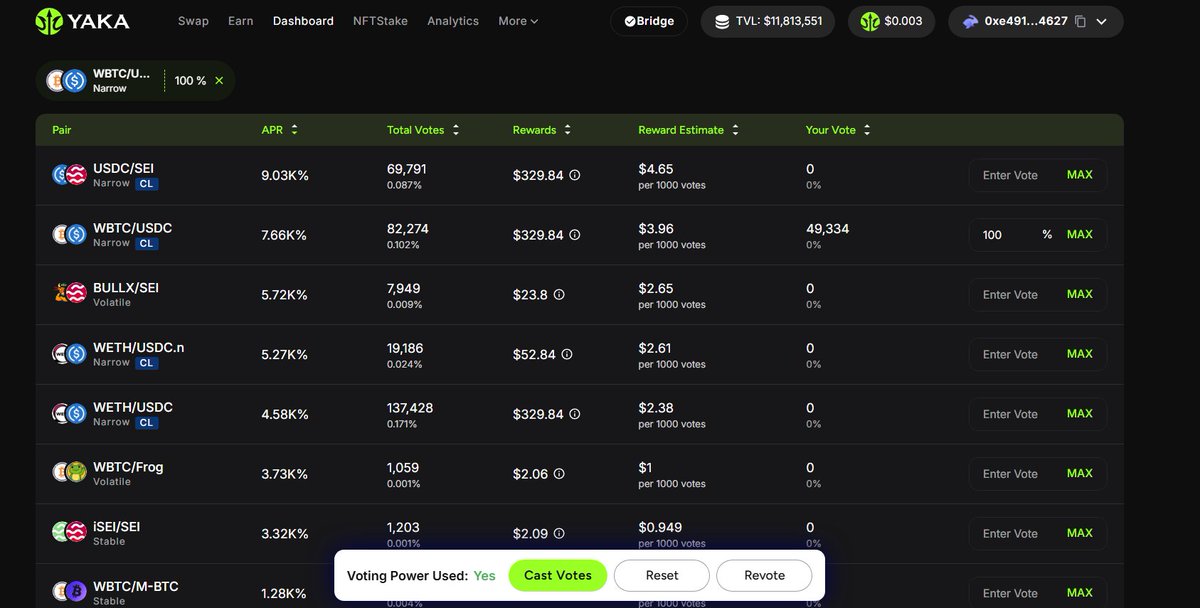Click MAX for WBTC/Frog row
Screen dimensions: 1200x608
pyautogui.click(x=1080, y=473)
